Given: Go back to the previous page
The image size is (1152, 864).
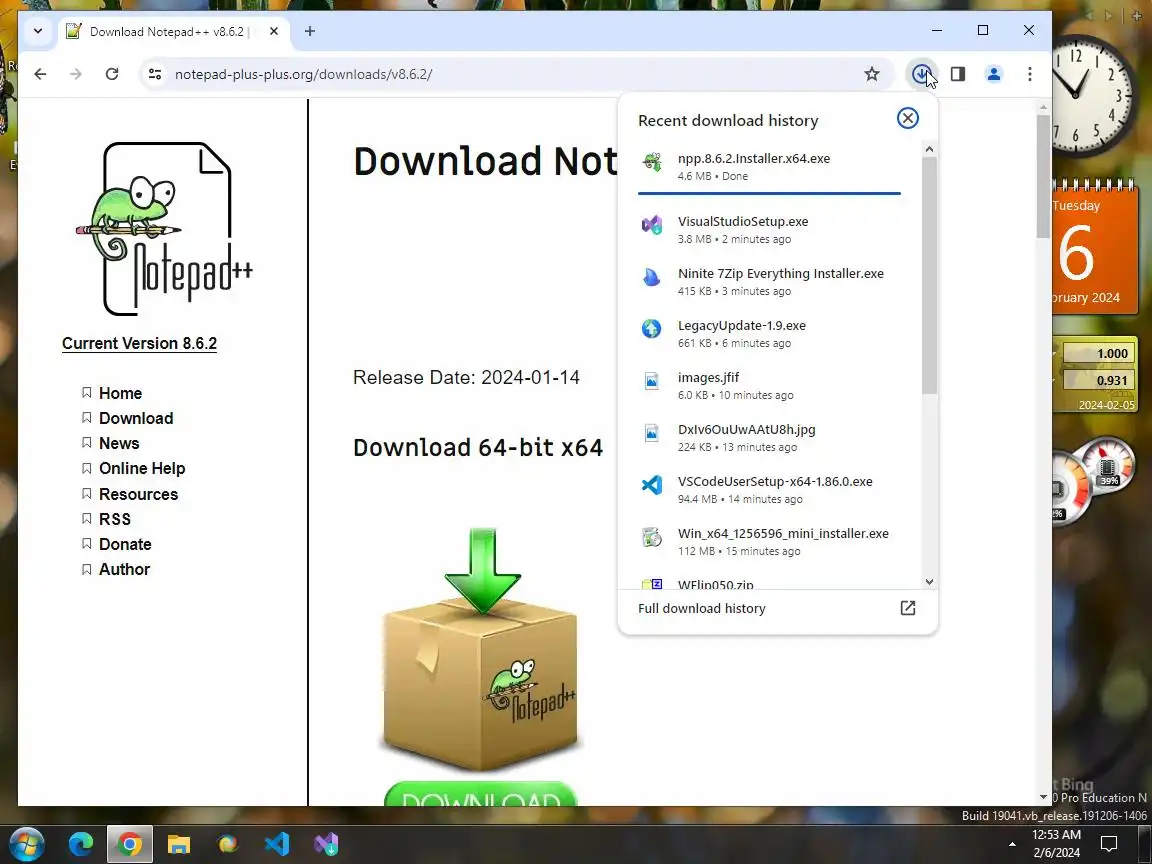Looking at the screenshot, I should (40, 73).
